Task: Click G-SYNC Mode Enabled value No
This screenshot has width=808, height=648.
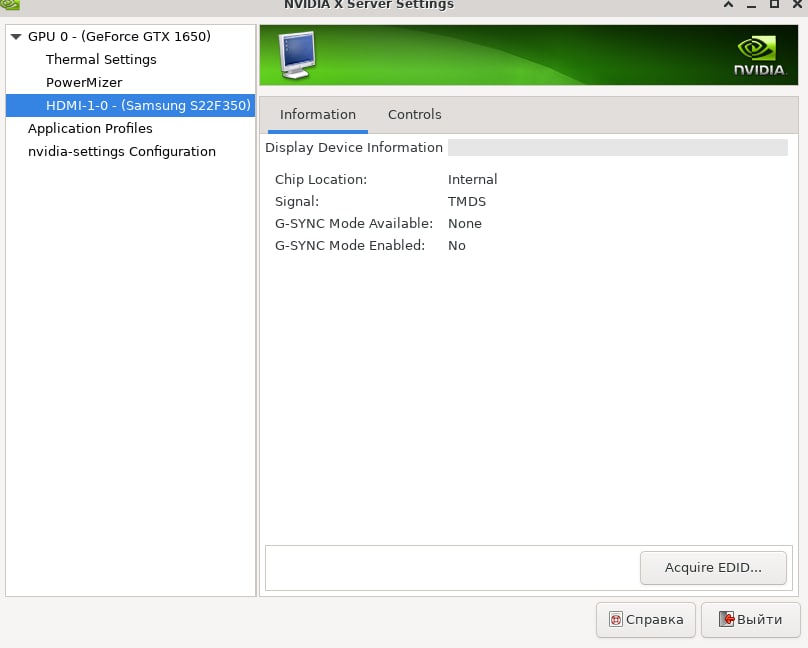Action: click(x=457, y=246)
